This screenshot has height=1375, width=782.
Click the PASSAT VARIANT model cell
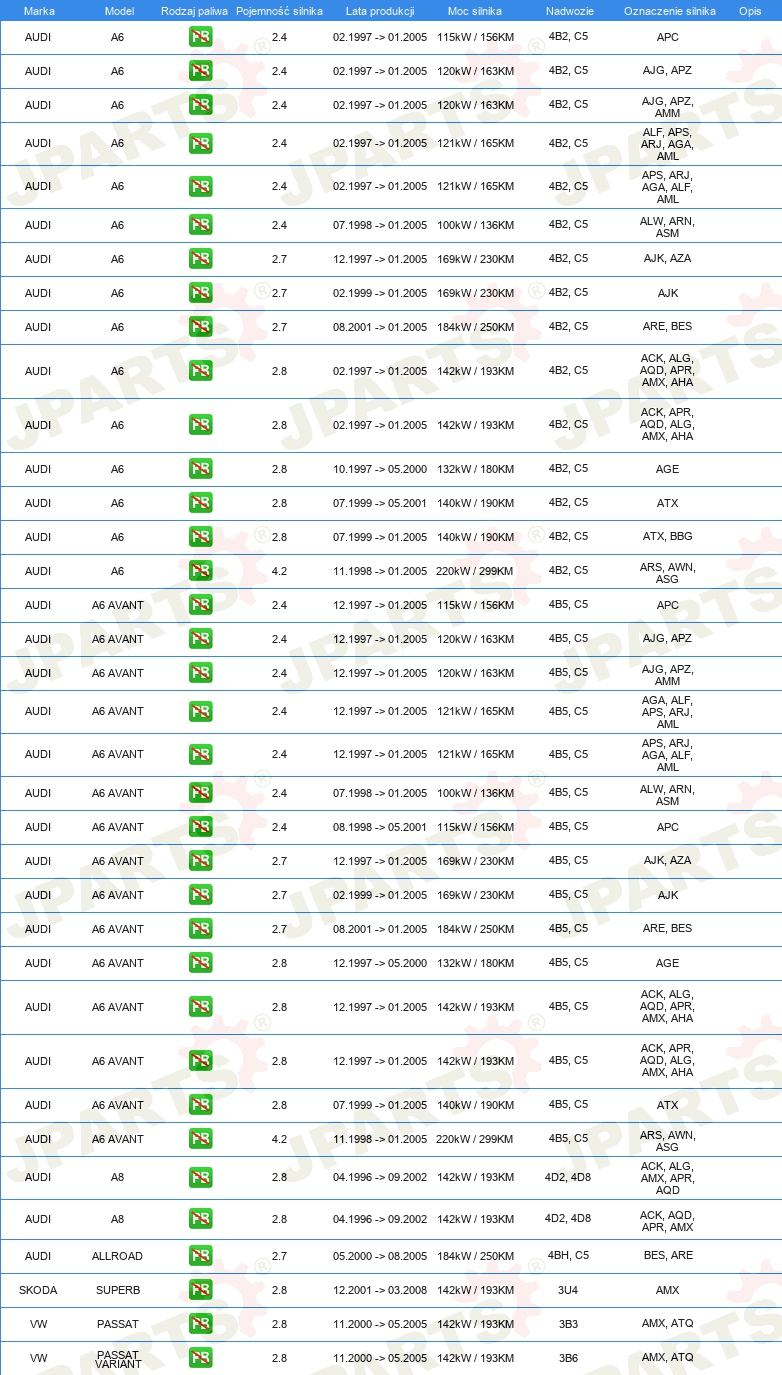[118, 1358]
